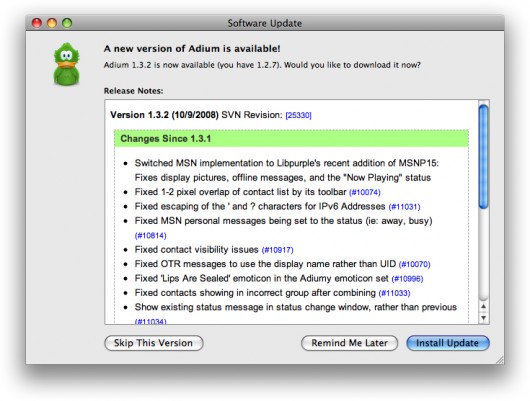Click the 'Fixed contact visibility issues' entry
The image size is (530, 401).
[x=196, y=250]
